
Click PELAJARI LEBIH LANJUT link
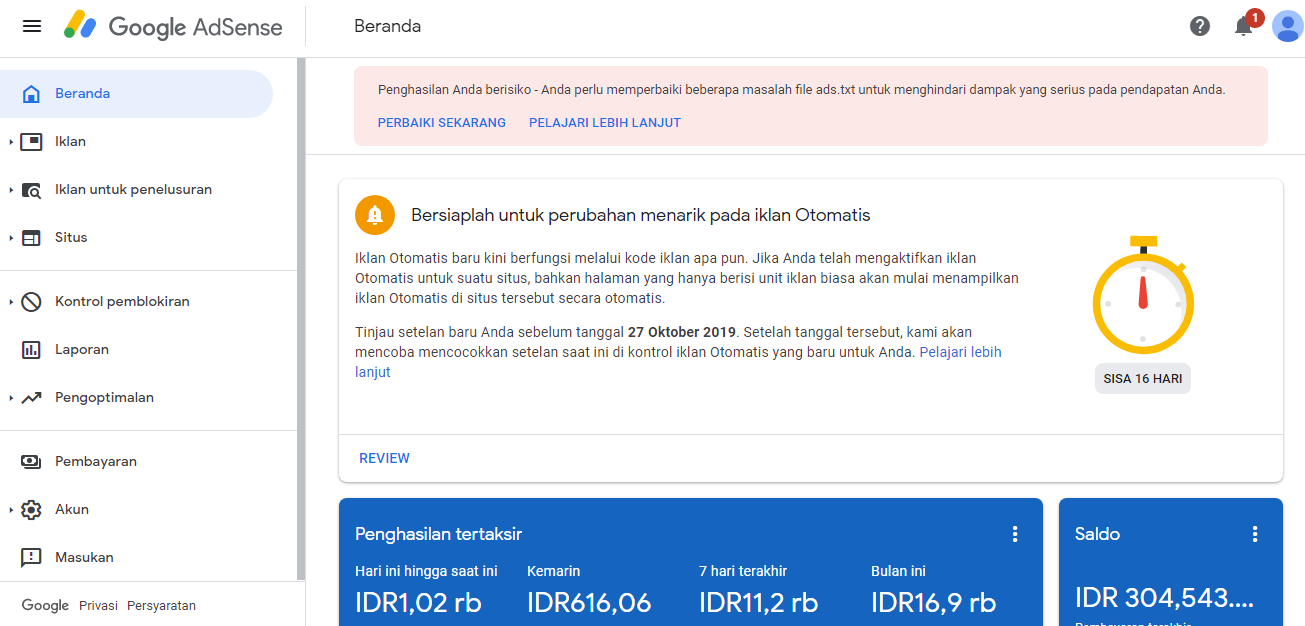pyautogui.click(x=605, y=123)
